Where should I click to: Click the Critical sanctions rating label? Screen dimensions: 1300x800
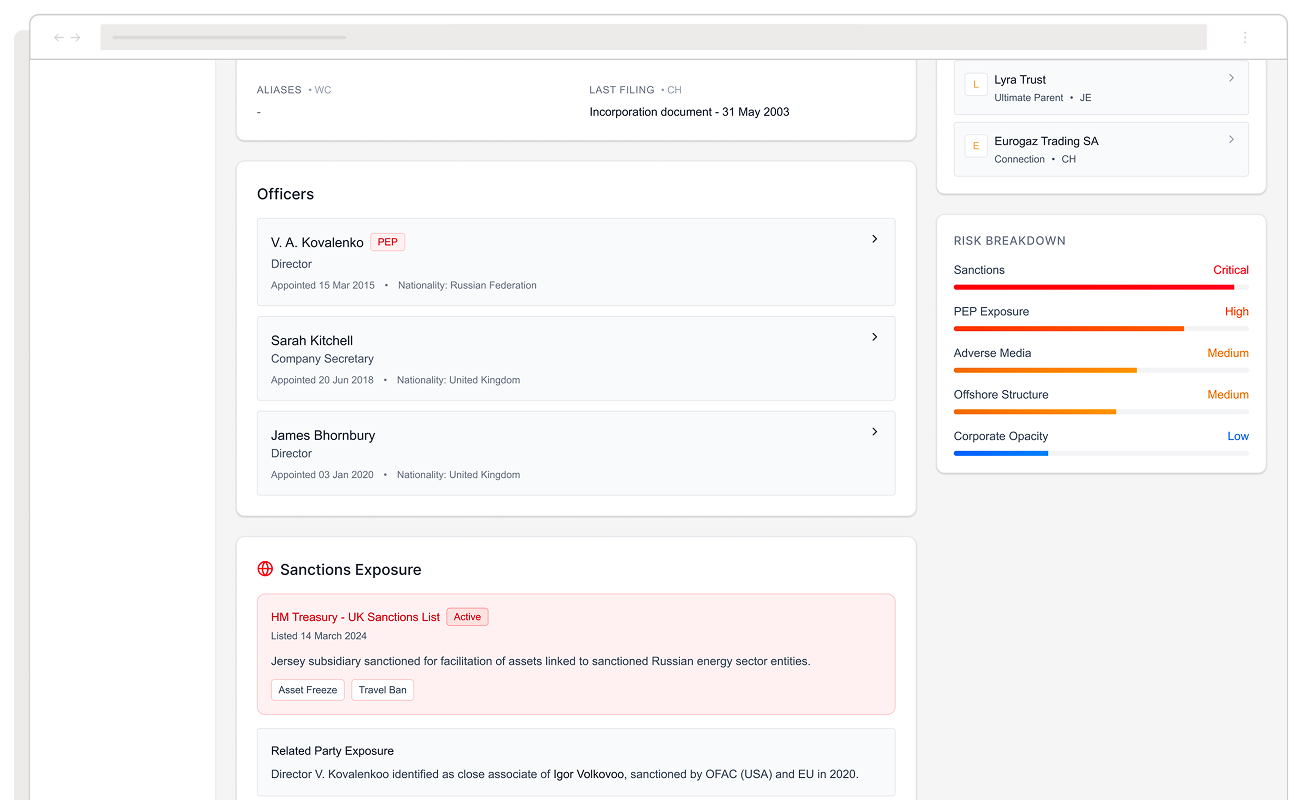[1231, 270]
